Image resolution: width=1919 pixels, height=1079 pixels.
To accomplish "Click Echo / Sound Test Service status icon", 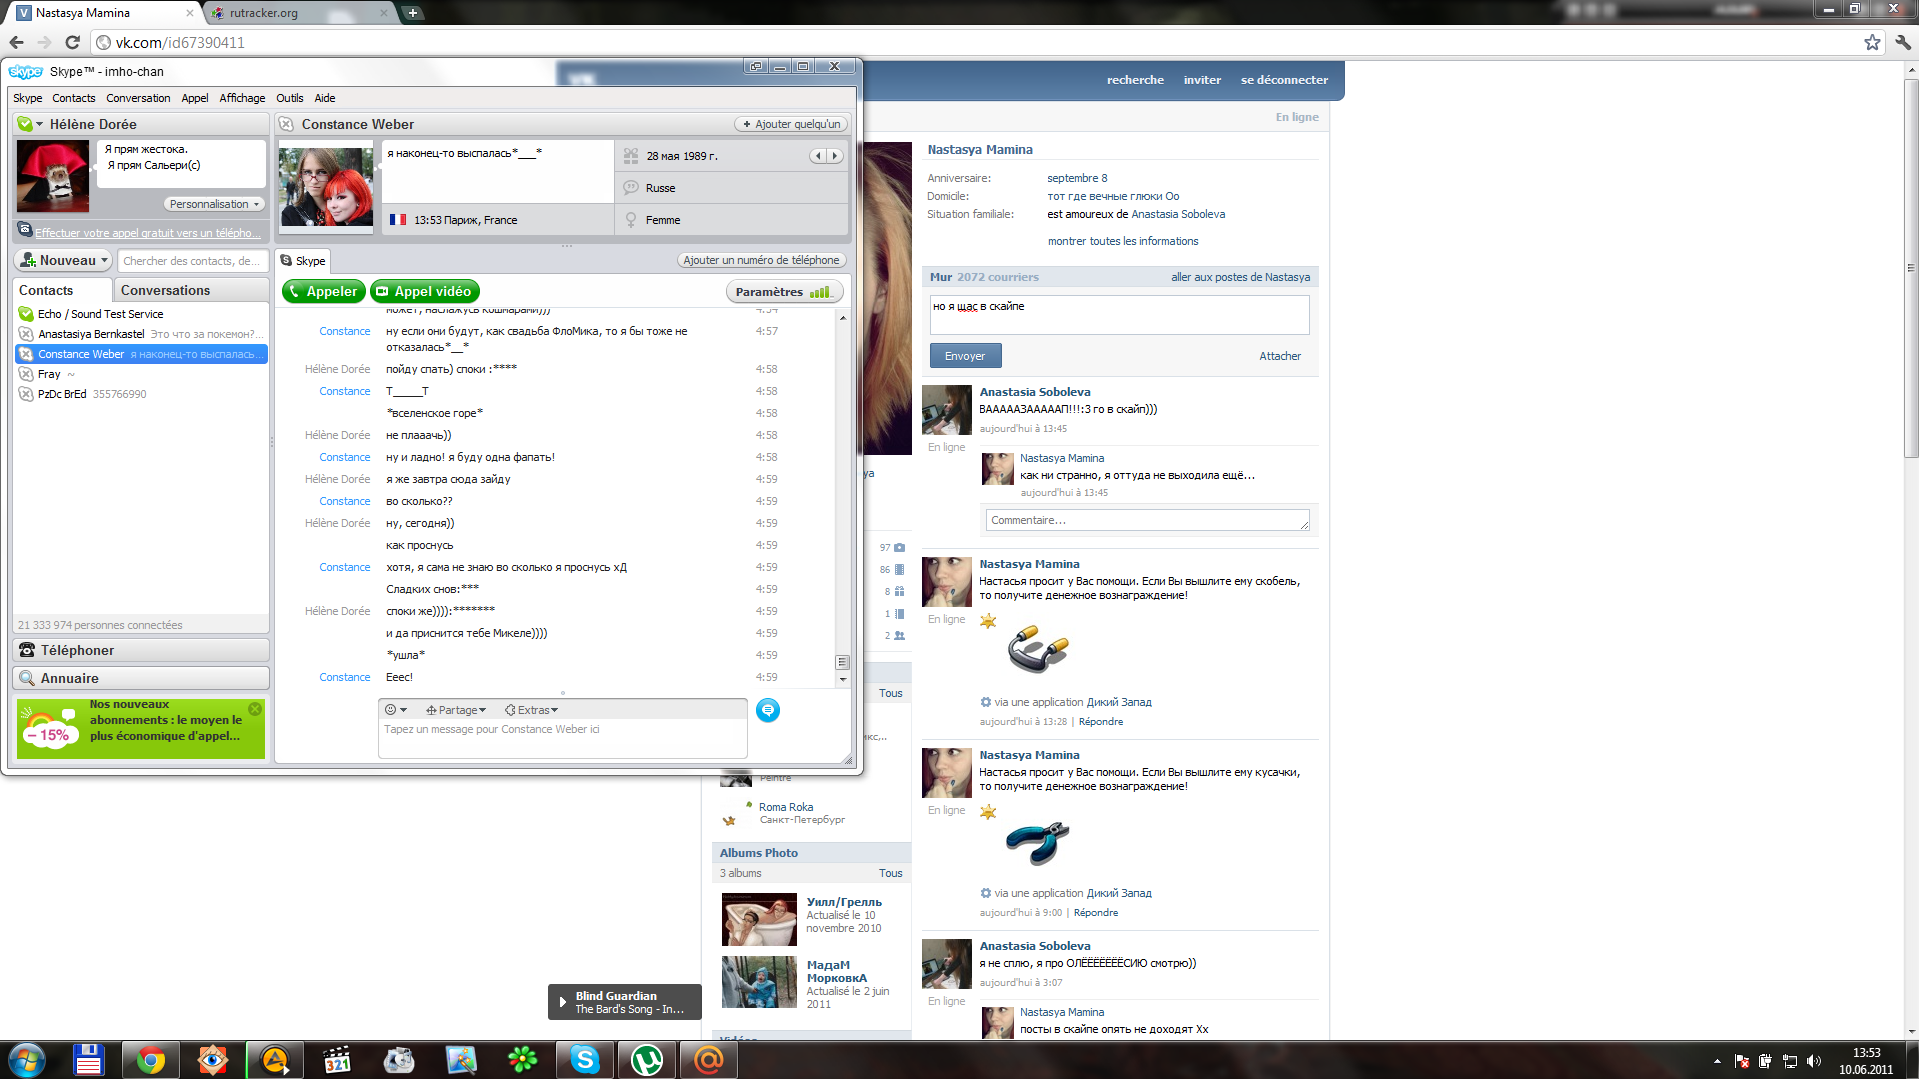I will click(x=26, y=314).
